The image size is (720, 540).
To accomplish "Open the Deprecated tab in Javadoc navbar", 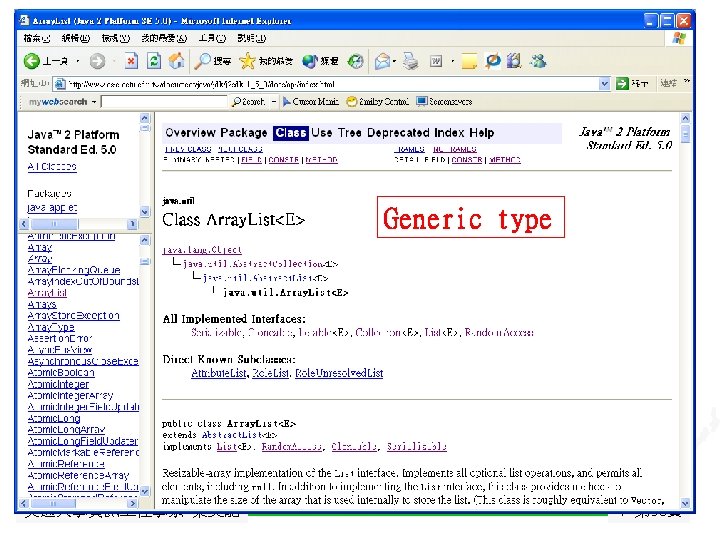I will [398, 133].
